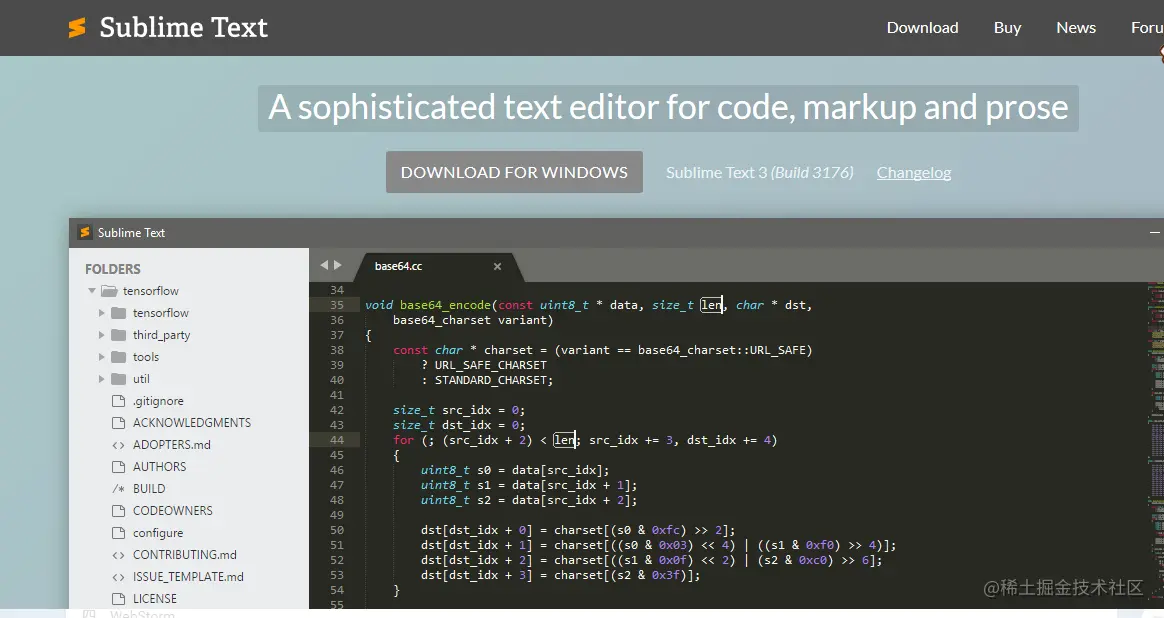
Task: Click URL_SAFE_CHARSET on line 39
Action: pyautogui.click(x=490, y=365)
